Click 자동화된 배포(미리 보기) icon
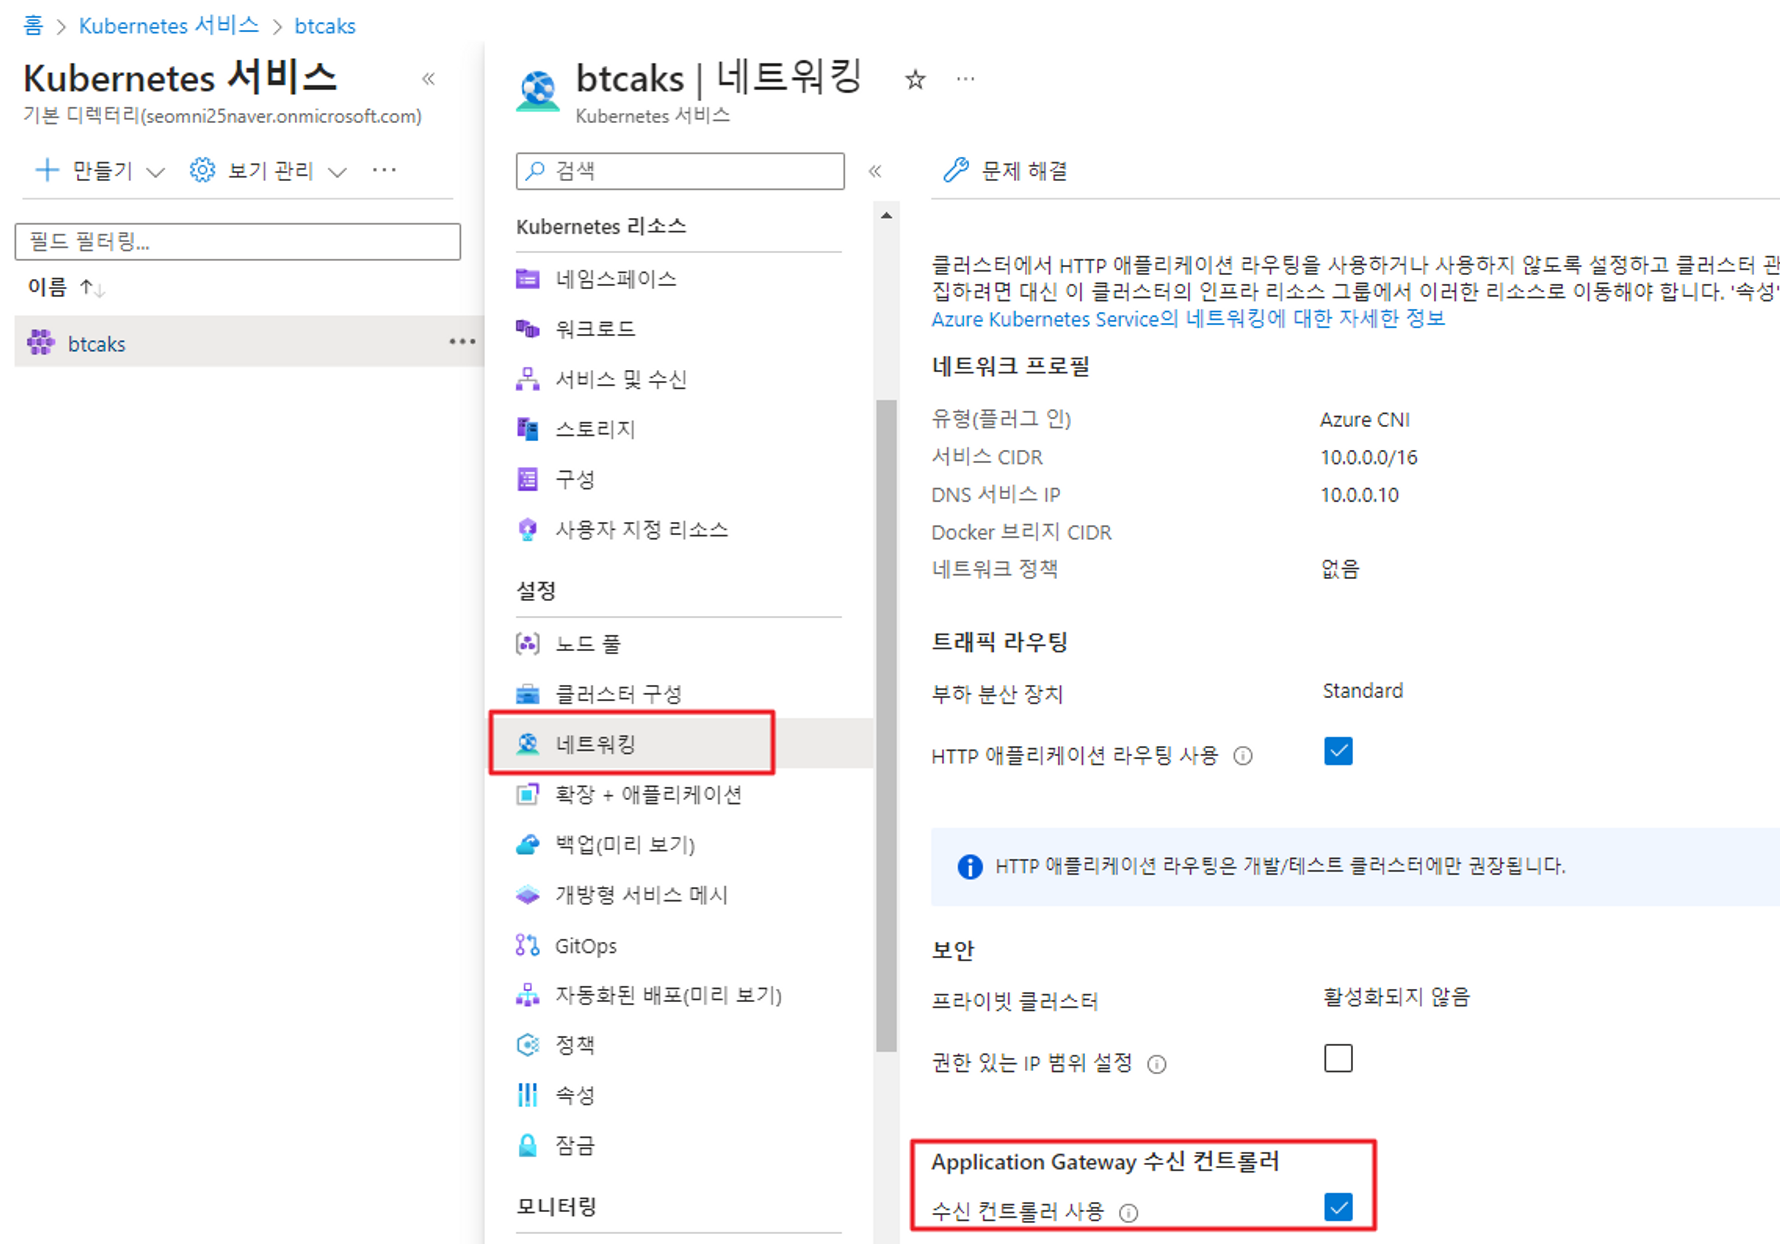This screenshot has width=1780, height=1244. tap(527, 995)
